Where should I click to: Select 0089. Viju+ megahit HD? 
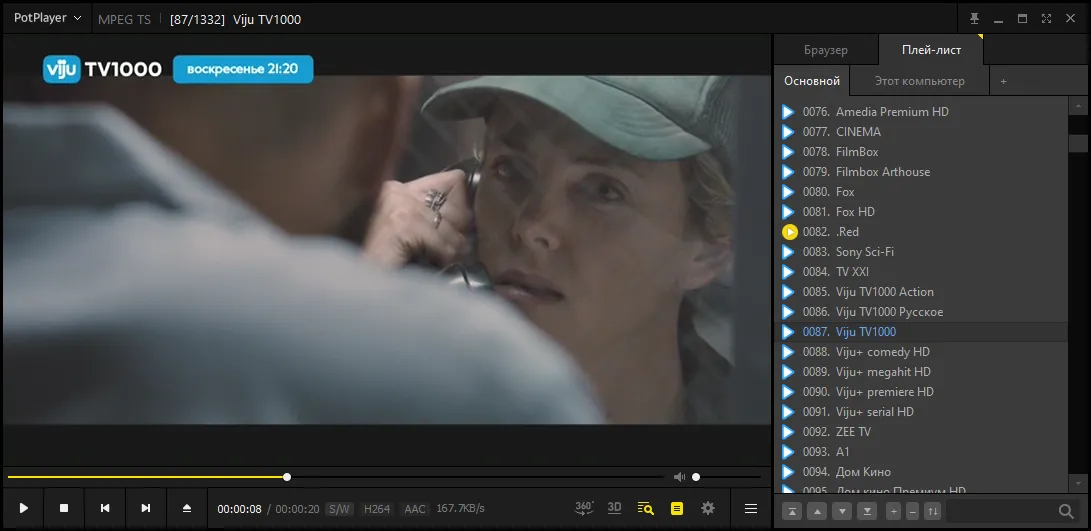click(921, 372)
